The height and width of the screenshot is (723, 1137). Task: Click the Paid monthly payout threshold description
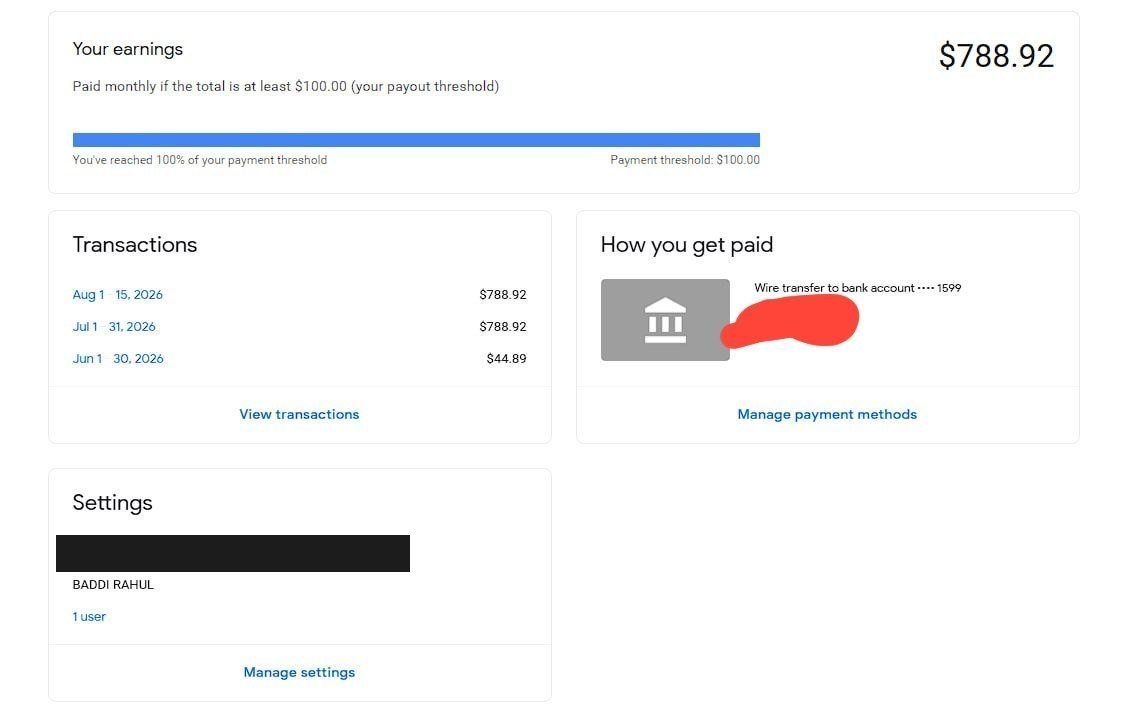click(286, 86)
